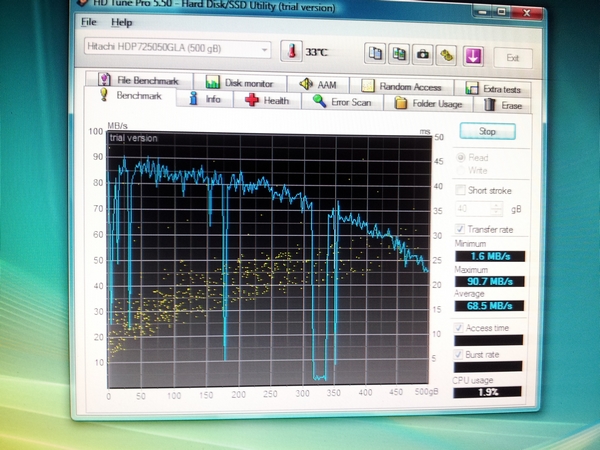Viewport: 600px width, 450px height.
Task: Open the AAM tab
Action: pyautogui.click(x=318, y=84)
